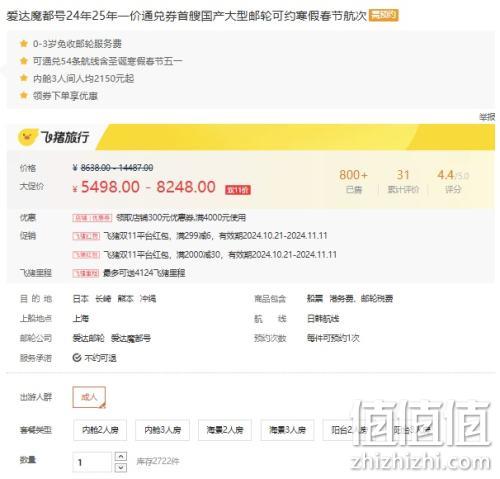Click the 港务费、邮轮税费 included text

click(x=361, y=299)
